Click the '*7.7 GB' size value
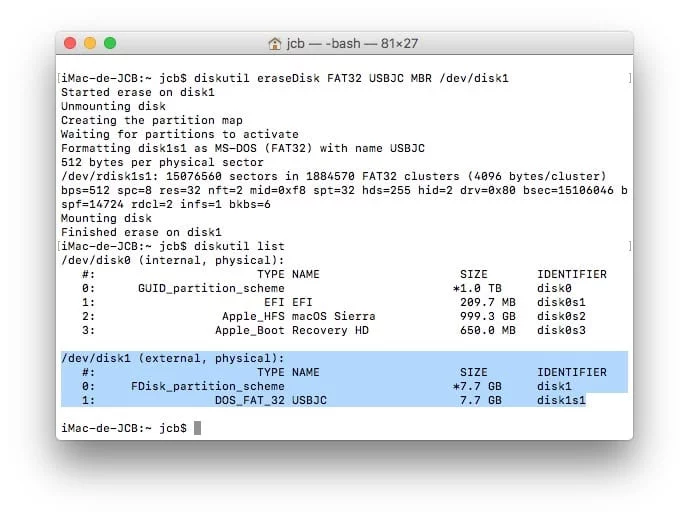Screen dimensions: 689x520 [x=477, y=386]
